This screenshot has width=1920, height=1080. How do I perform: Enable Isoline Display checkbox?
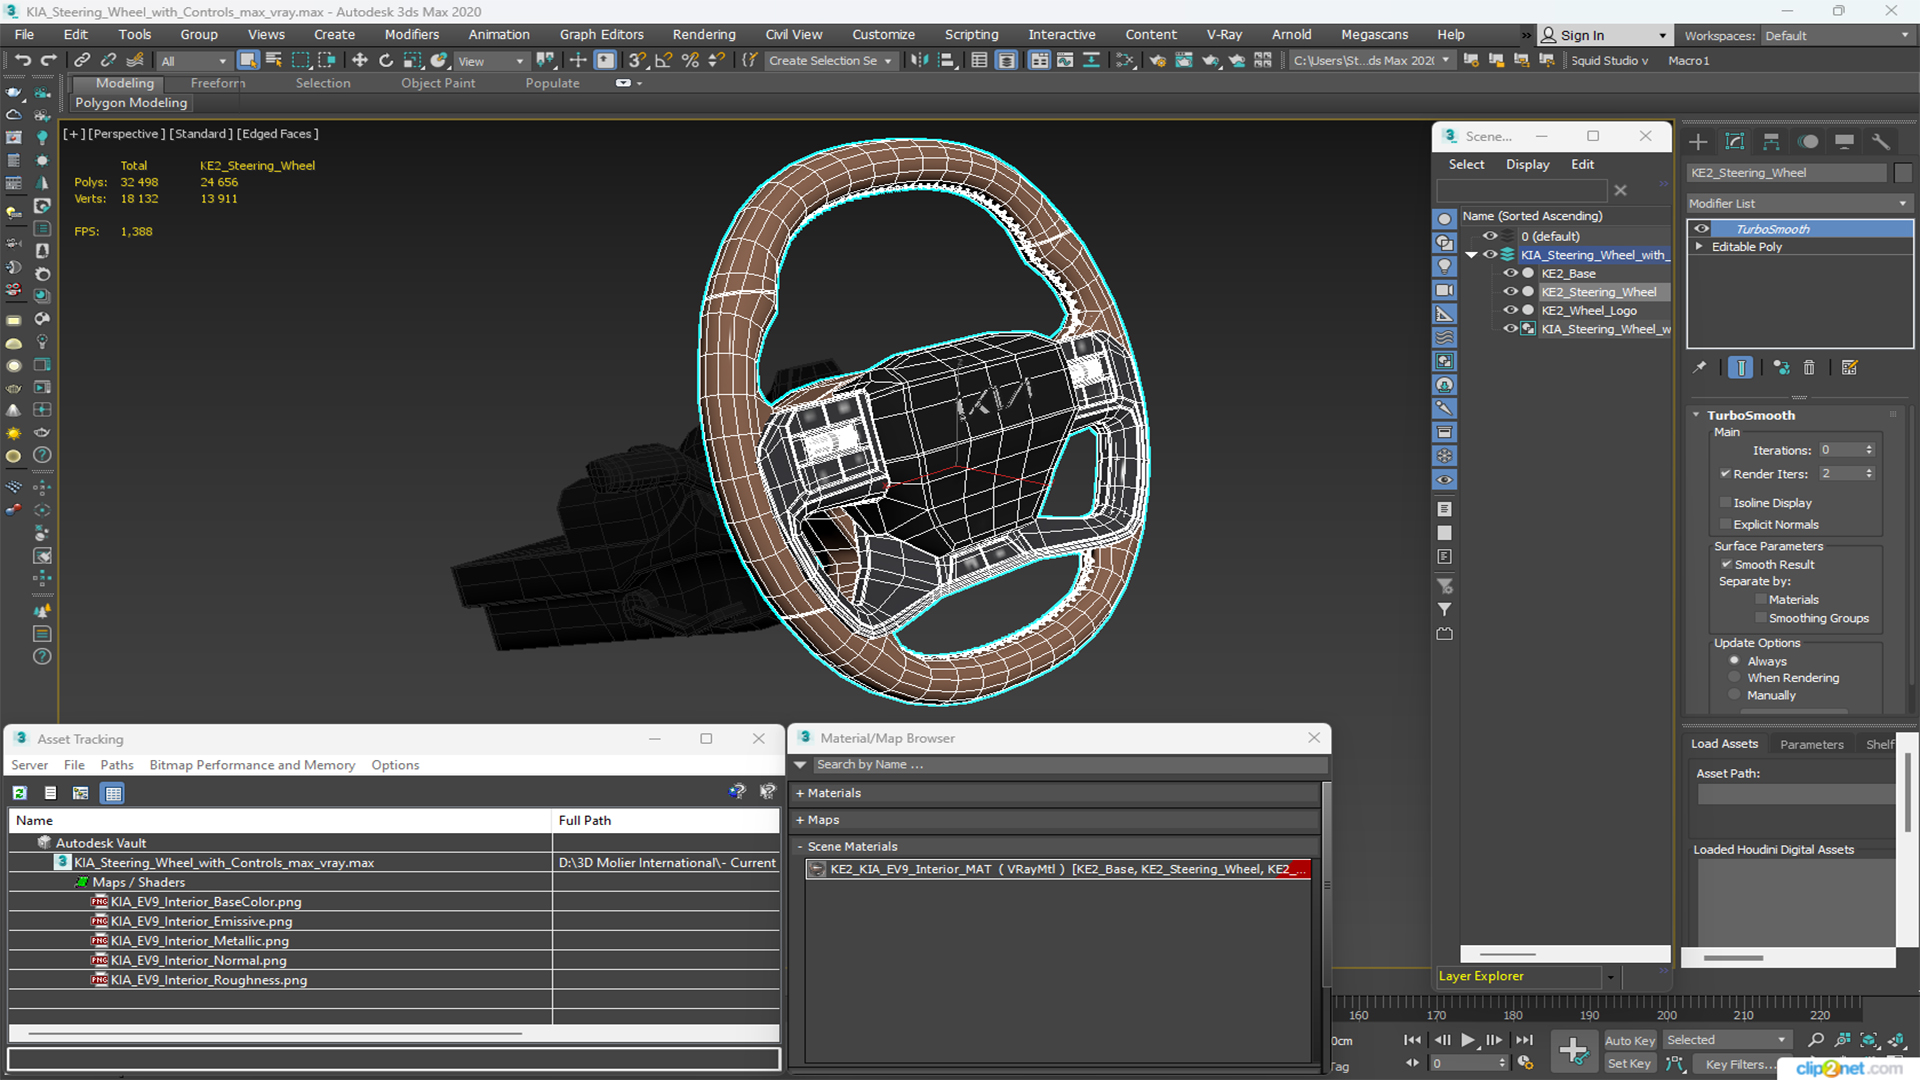pos(1725,503)
